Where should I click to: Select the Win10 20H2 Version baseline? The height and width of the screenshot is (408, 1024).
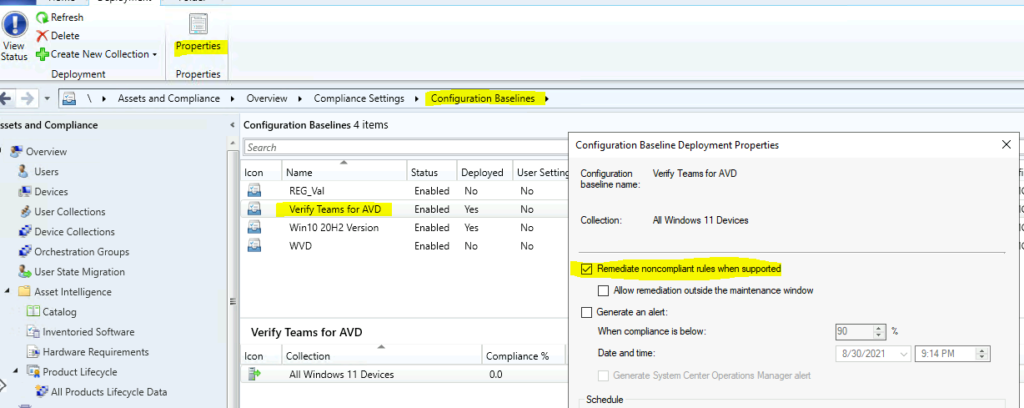[x=404, y=228]
